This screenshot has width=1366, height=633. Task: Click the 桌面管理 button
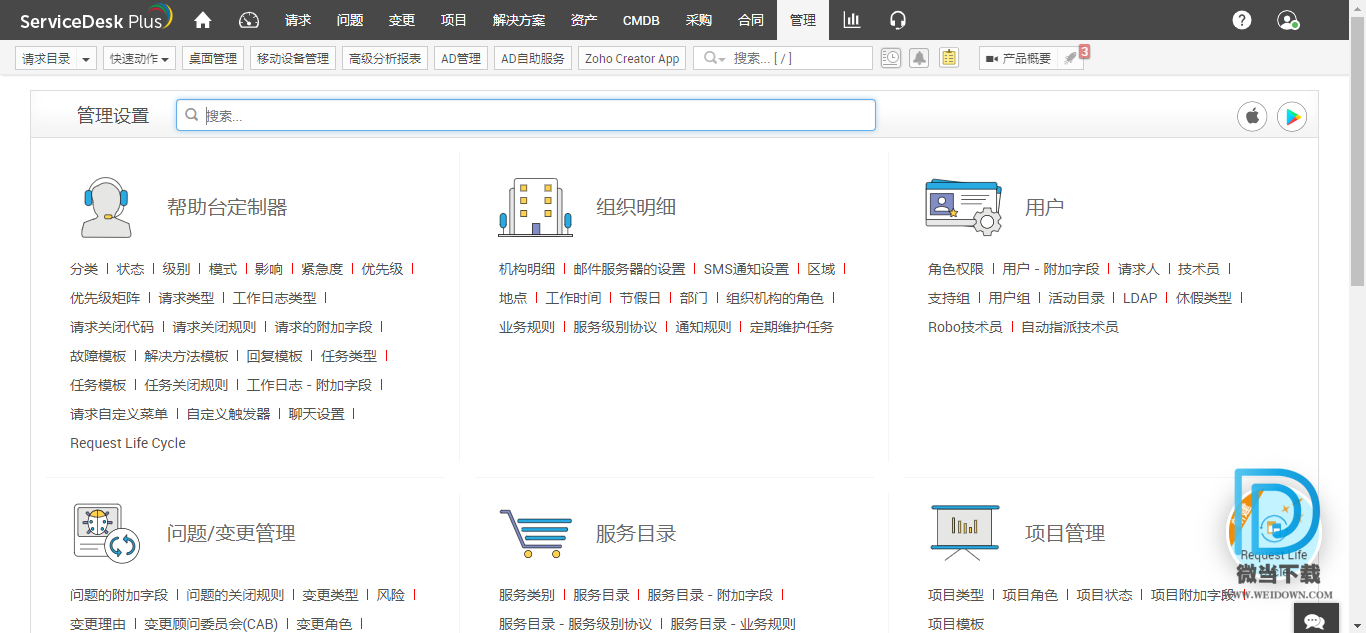coord(213,59)
